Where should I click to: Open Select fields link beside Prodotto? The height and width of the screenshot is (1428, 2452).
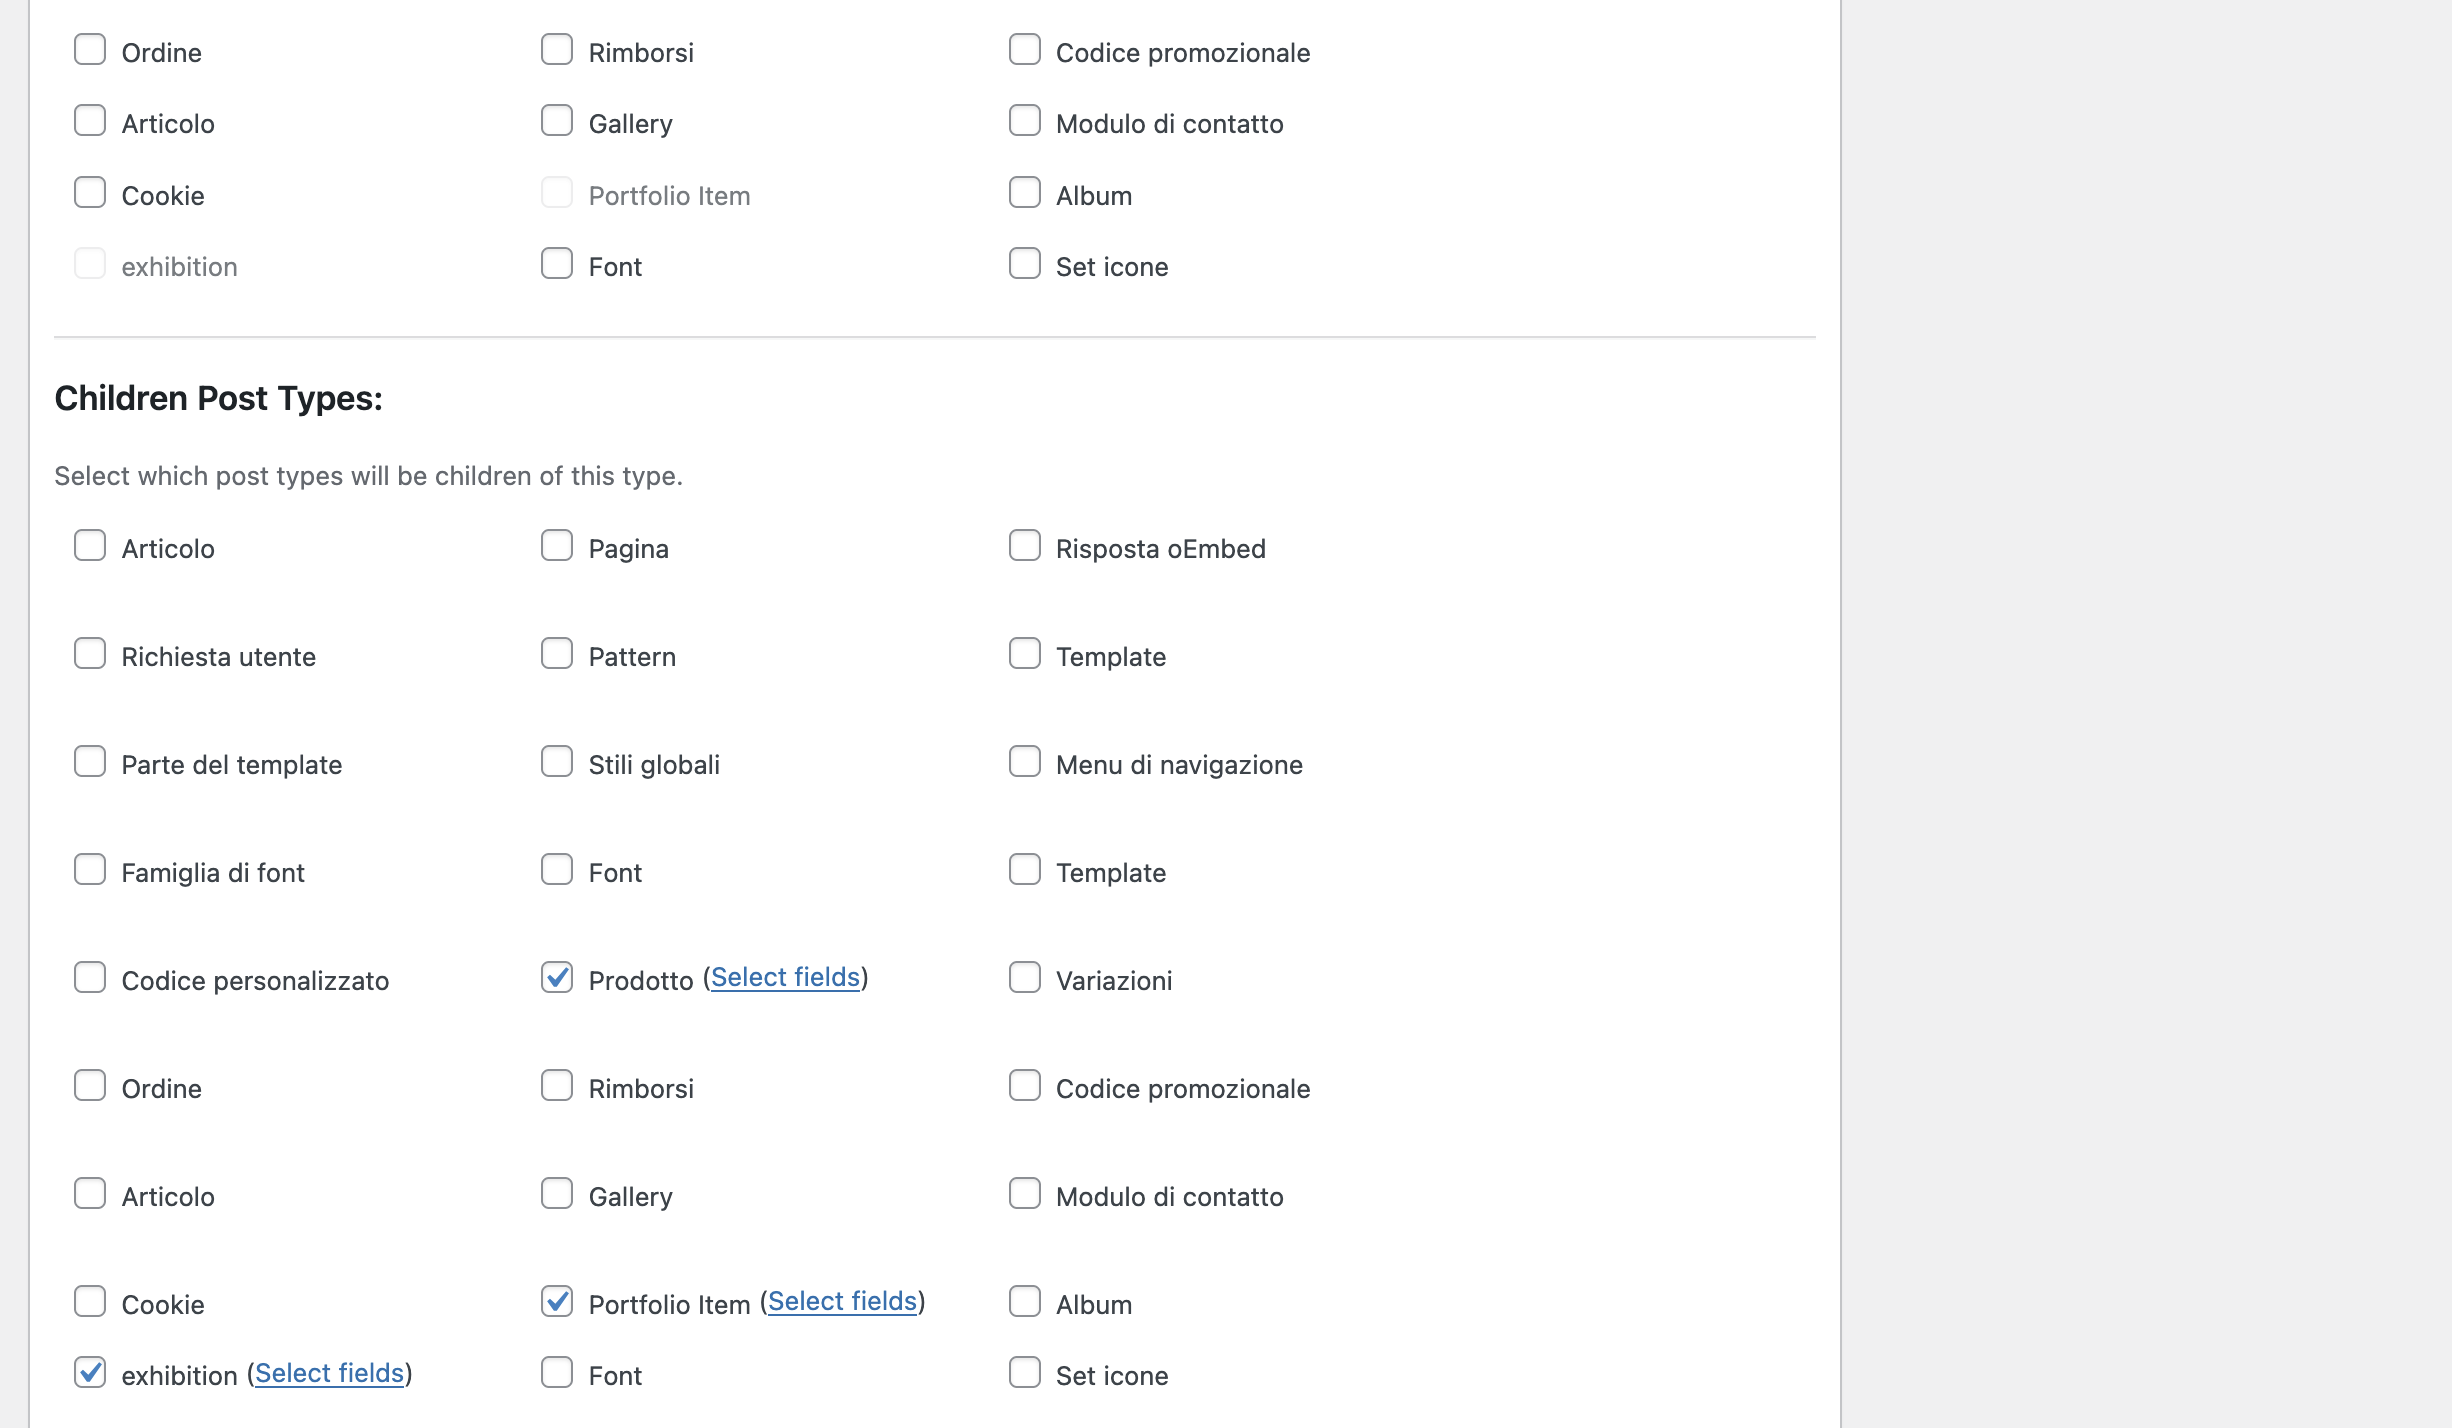coord(785,978)
